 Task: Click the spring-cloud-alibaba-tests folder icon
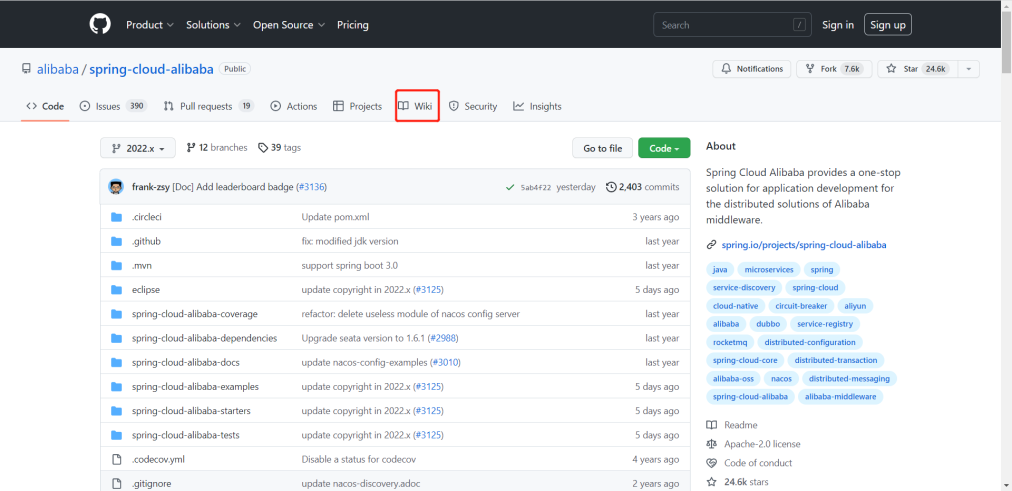coord(116,435)
